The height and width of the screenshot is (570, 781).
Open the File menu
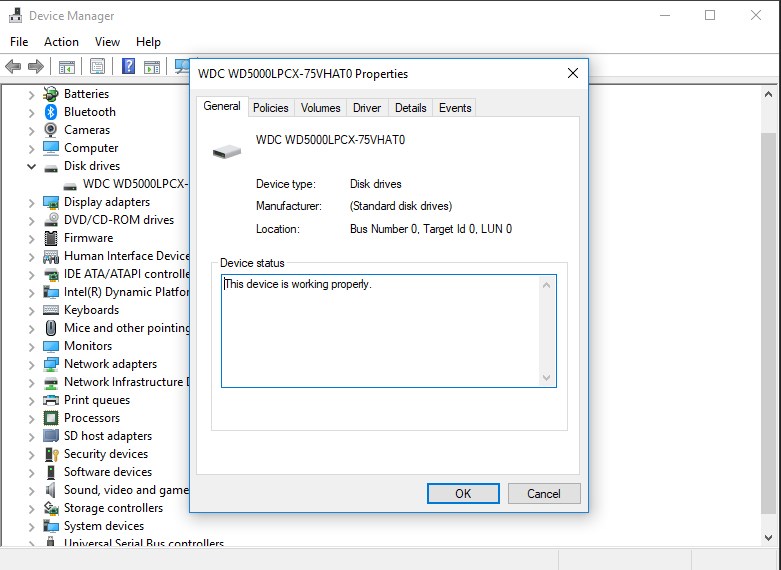tap(19, 42)
